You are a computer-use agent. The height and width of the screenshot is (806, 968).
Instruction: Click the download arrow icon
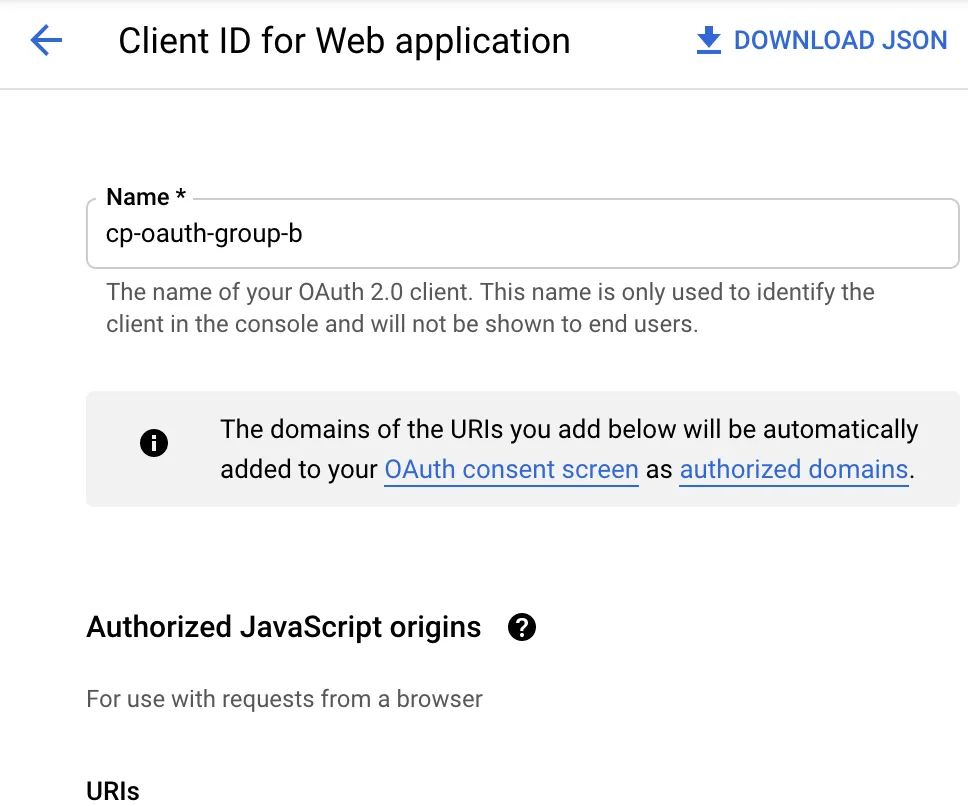click(708, 41)
